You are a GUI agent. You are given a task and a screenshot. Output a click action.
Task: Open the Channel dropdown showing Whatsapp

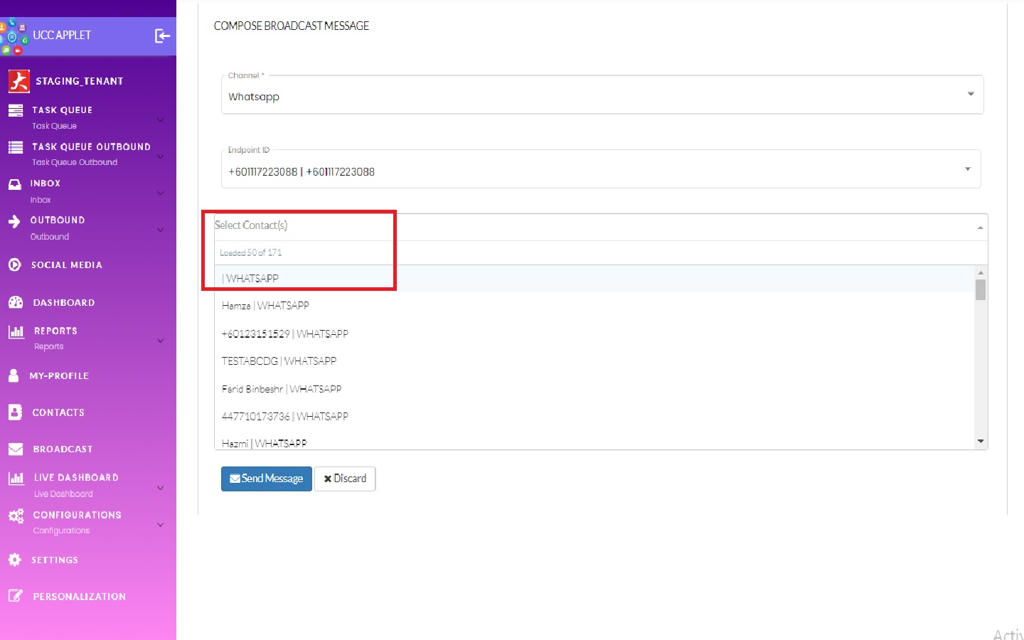click(x=601, y=96)
